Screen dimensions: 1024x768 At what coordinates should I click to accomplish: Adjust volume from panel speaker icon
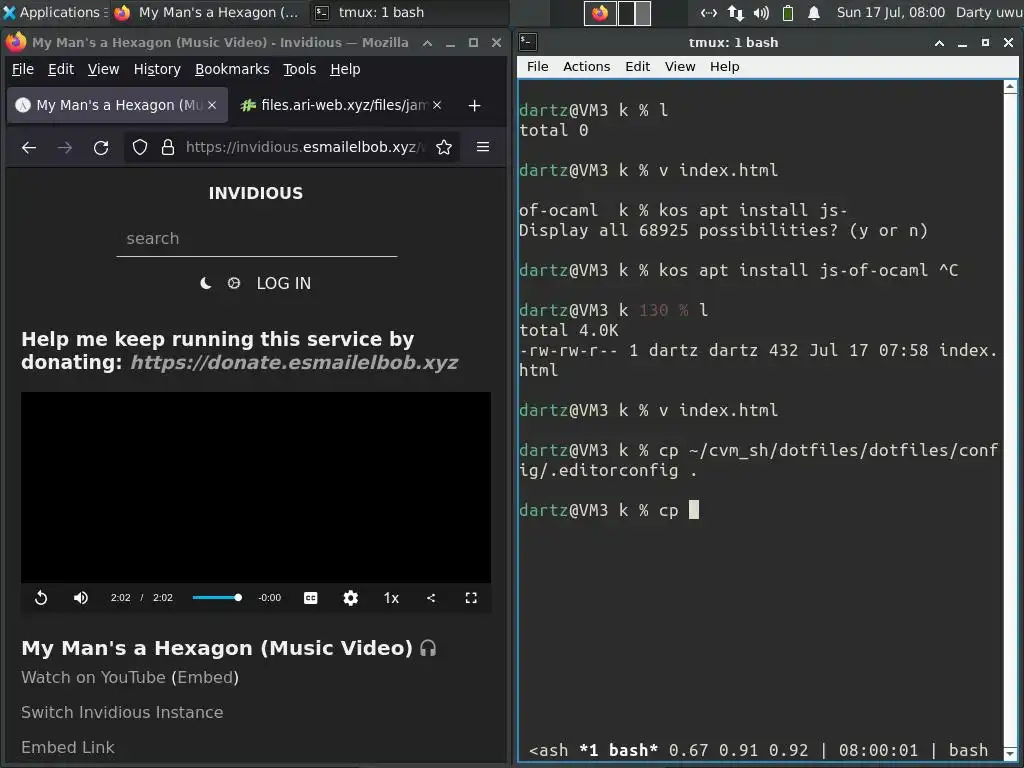(x=761, y=13)
